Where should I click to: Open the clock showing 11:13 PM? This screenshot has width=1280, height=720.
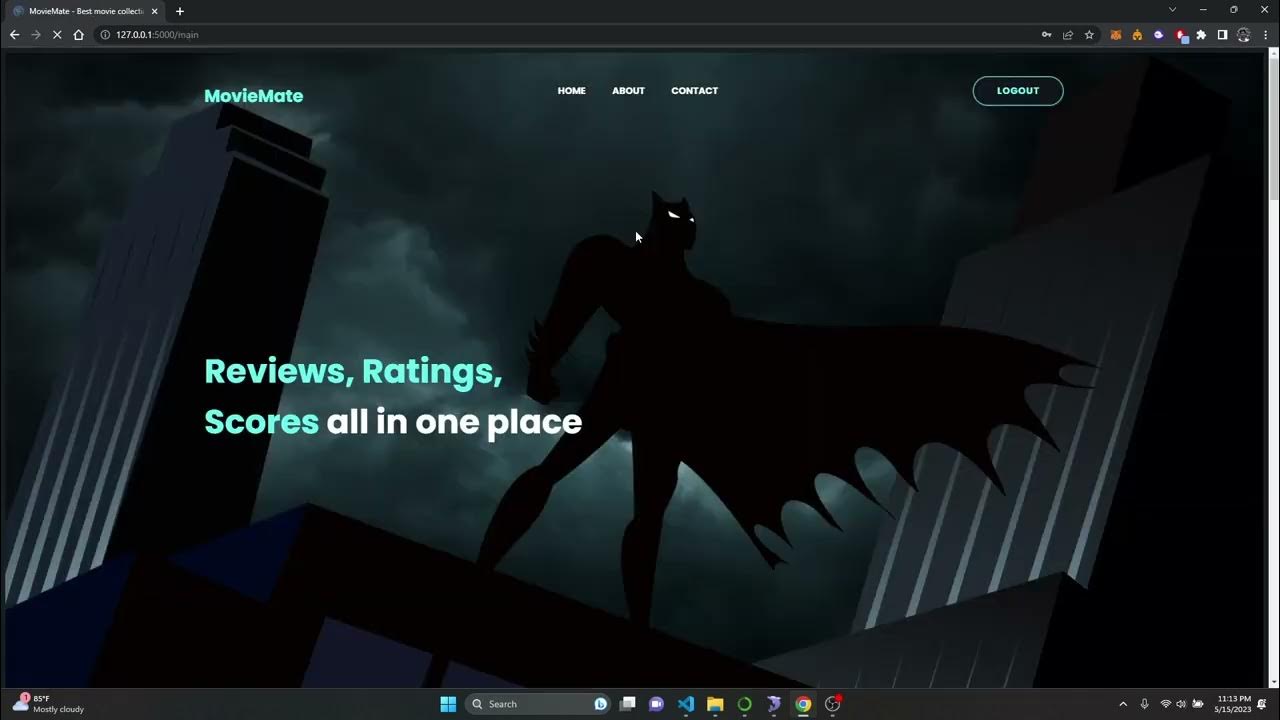click(x=1233, y=704)
